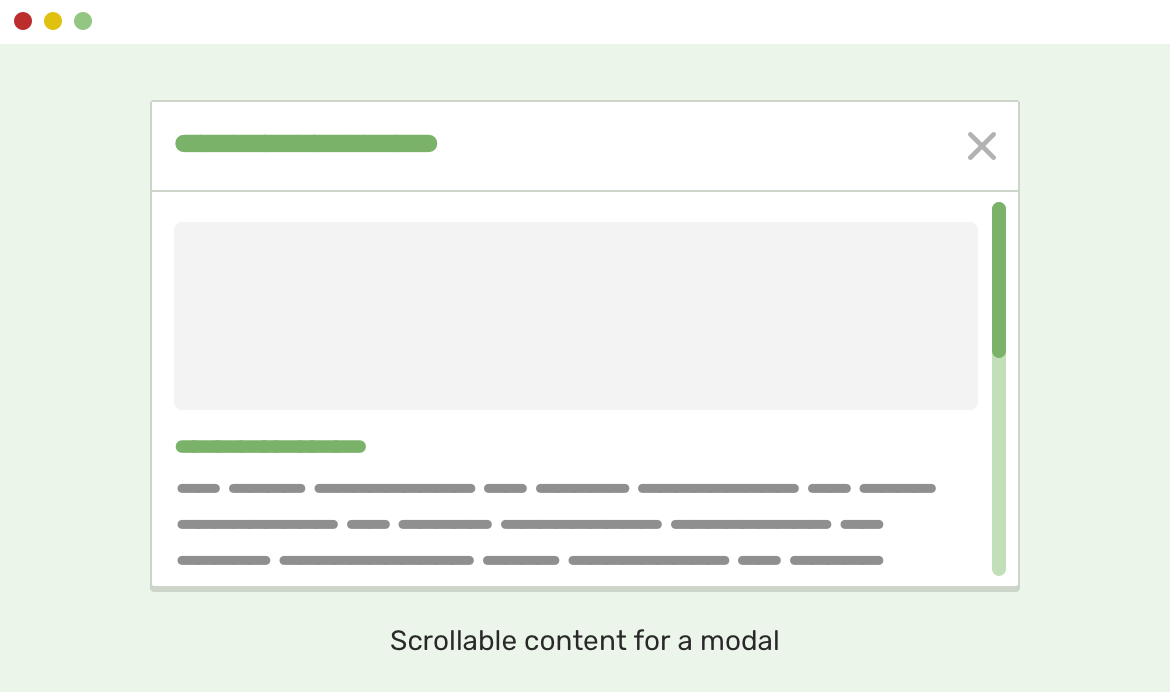1170x692 pixels.
Task: Click first long dash in second paragraph line
Action: pyautogui.click(x=257, y=524)
